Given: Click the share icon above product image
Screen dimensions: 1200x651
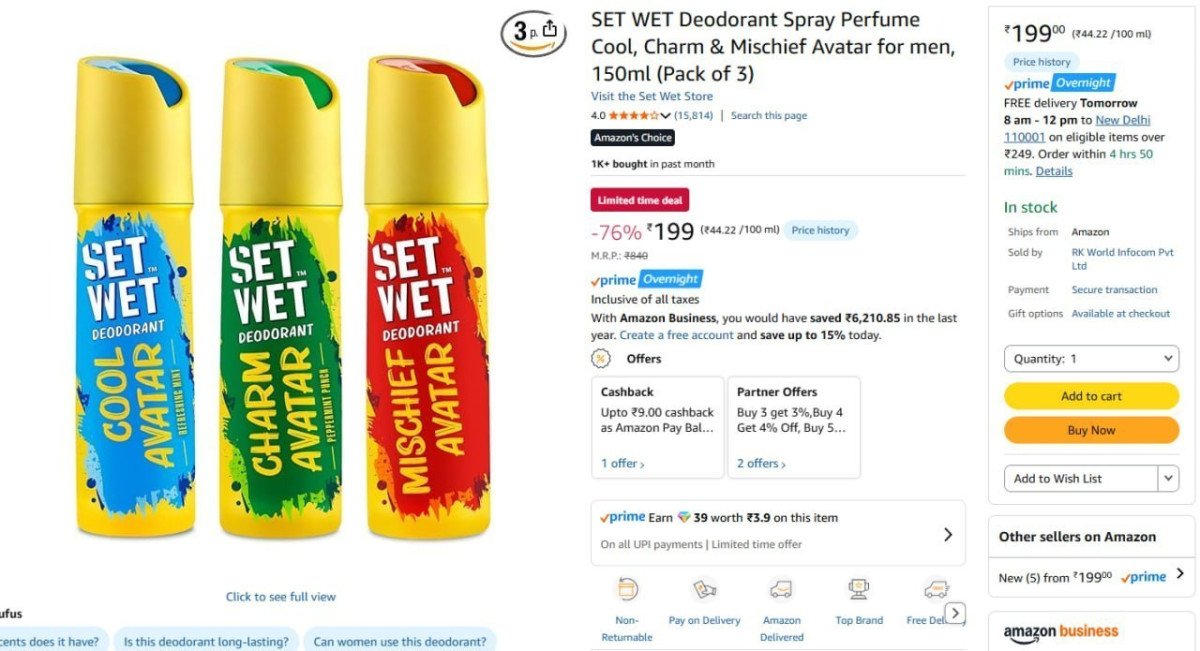Looking at the screenshot, I should click(549, 30).
